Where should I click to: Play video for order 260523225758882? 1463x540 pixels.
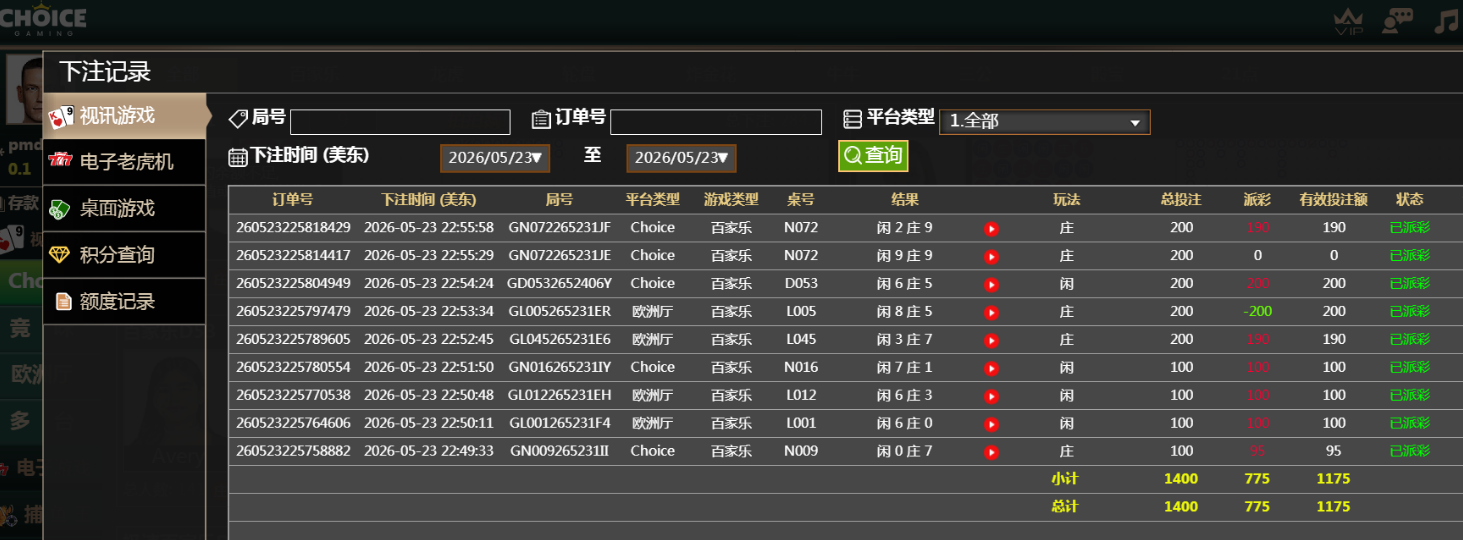pyautogui.click(x=991, y=452)
